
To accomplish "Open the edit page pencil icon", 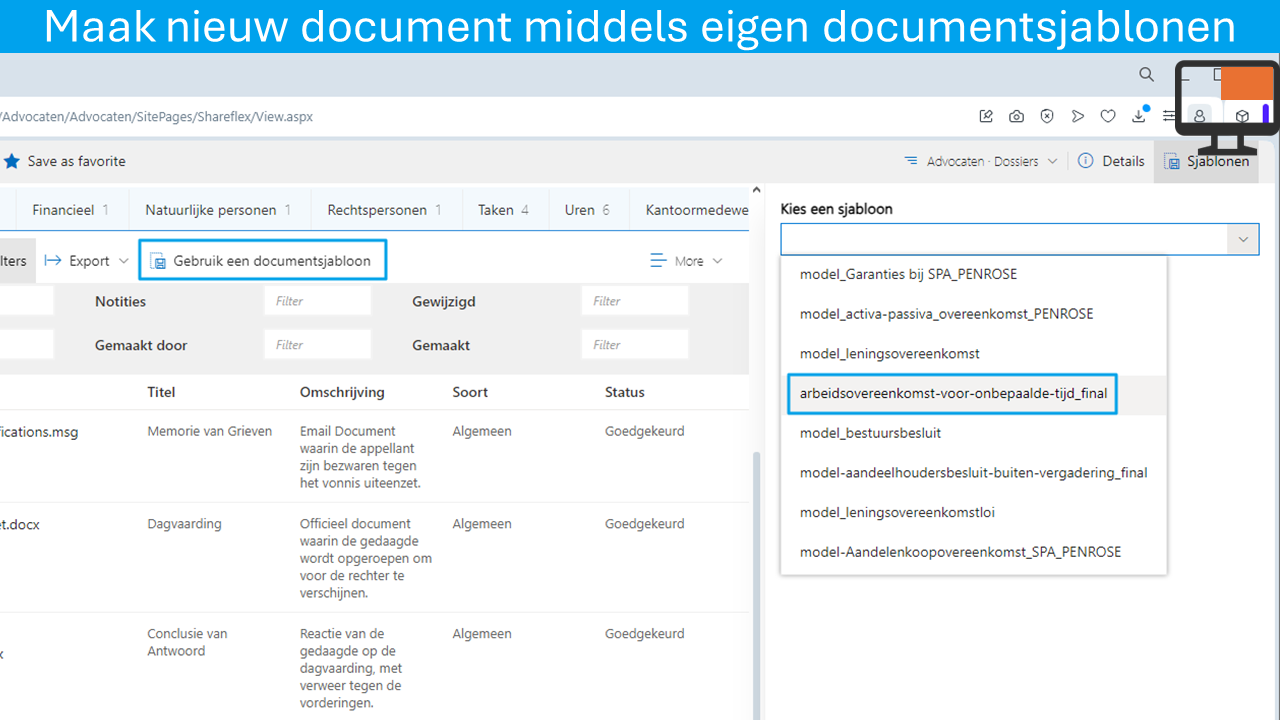I will [986, 116].
